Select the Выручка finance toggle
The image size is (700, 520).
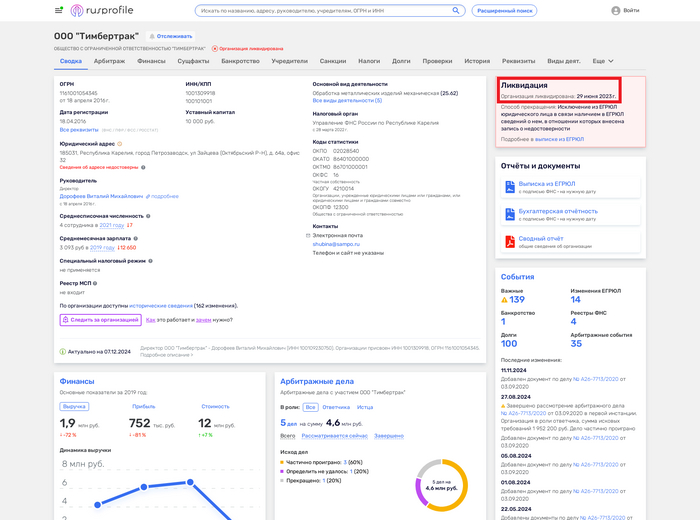74,406
